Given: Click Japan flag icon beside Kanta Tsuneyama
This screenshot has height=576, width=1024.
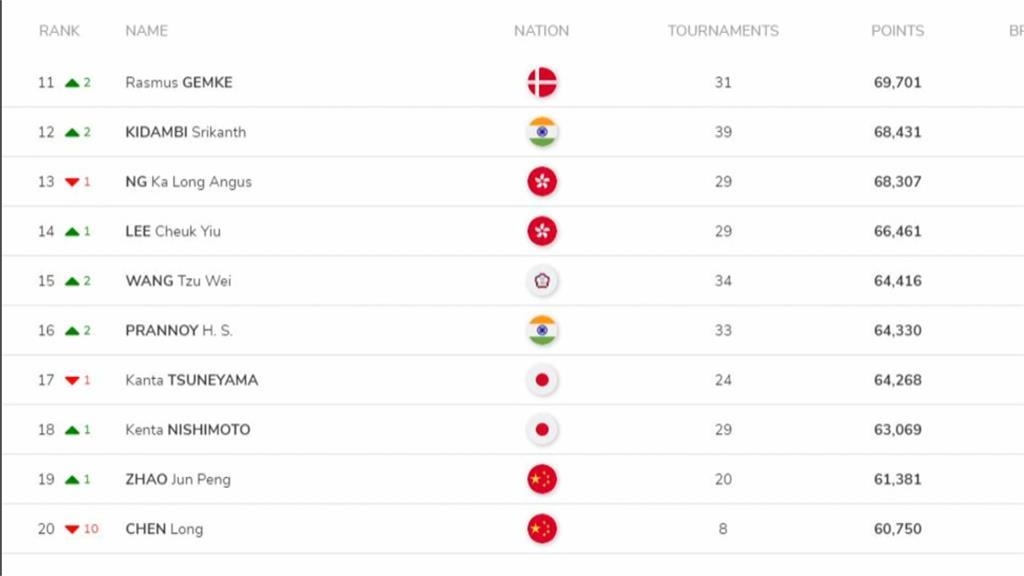Looking at the screenshot, I should click(542, 380).
